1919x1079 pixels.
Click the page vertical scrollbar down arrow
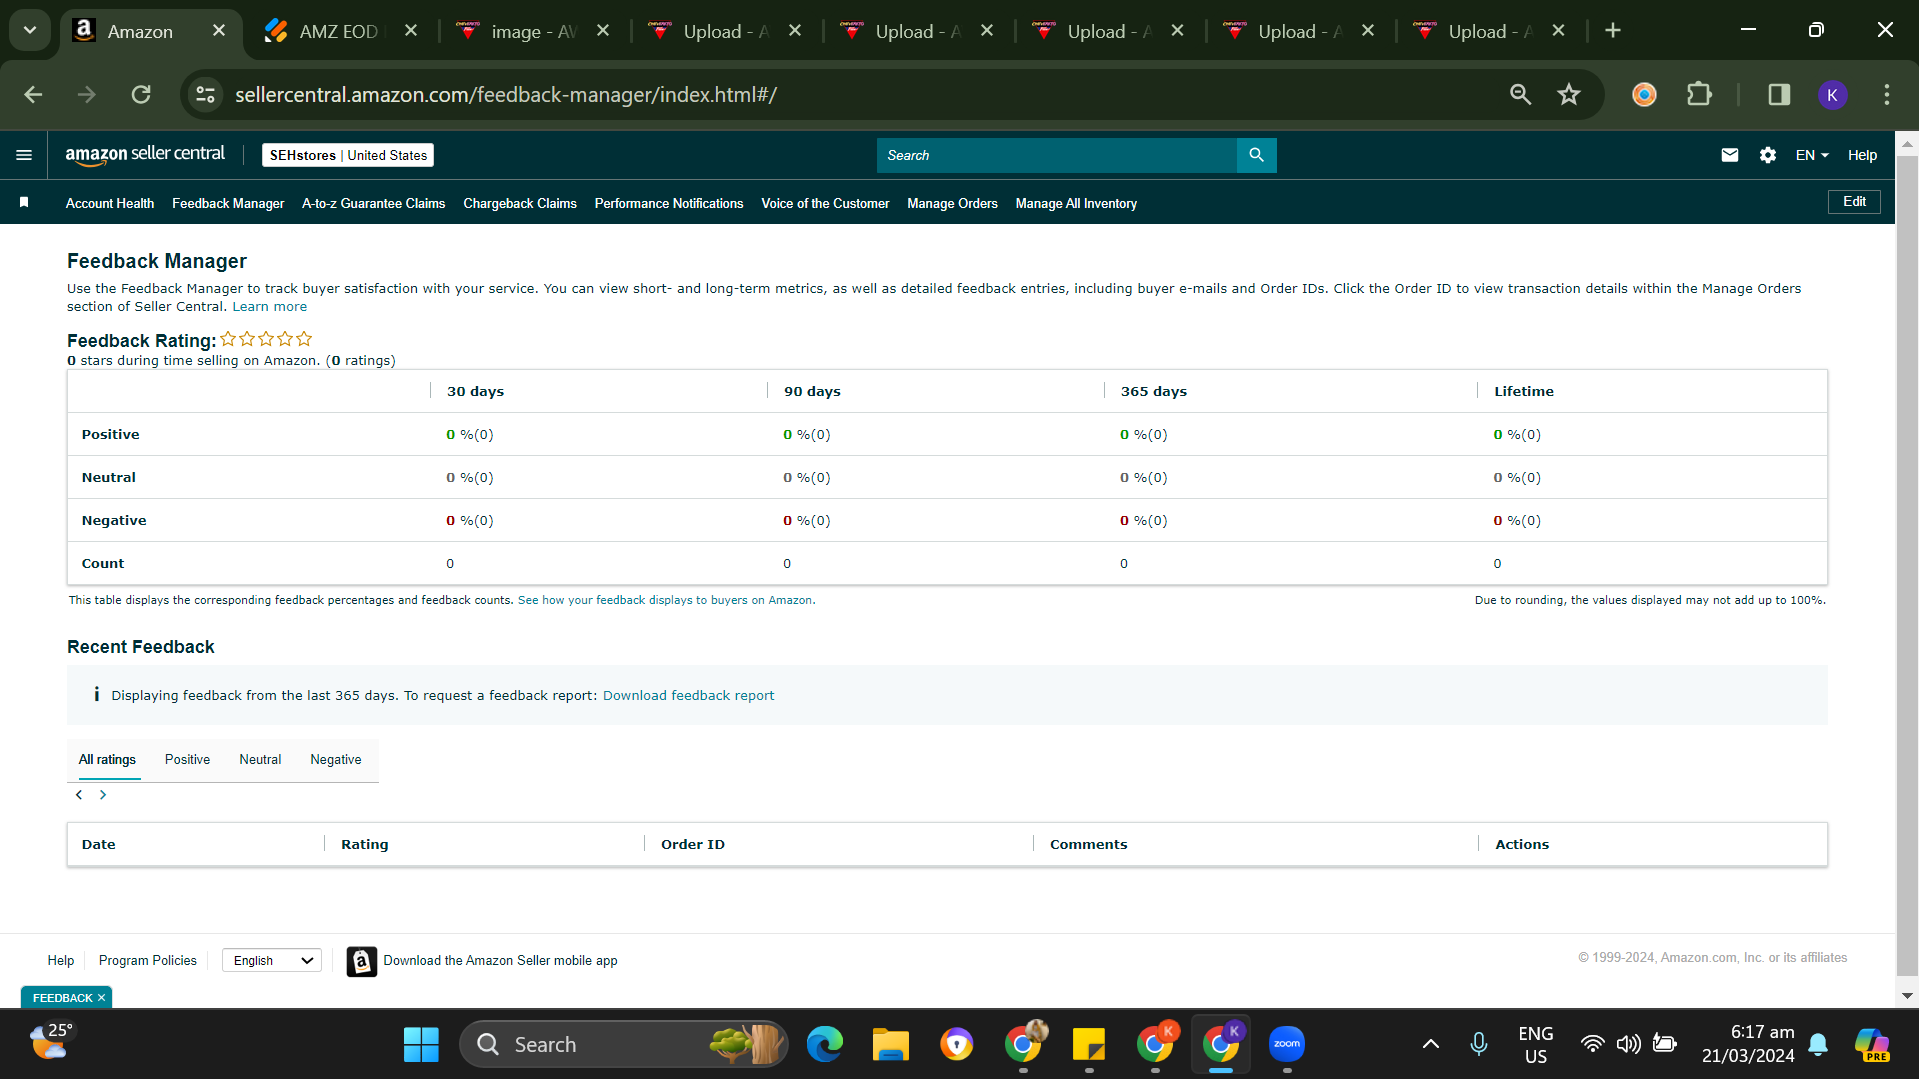pyautogui.click(x=1907, y=996)
